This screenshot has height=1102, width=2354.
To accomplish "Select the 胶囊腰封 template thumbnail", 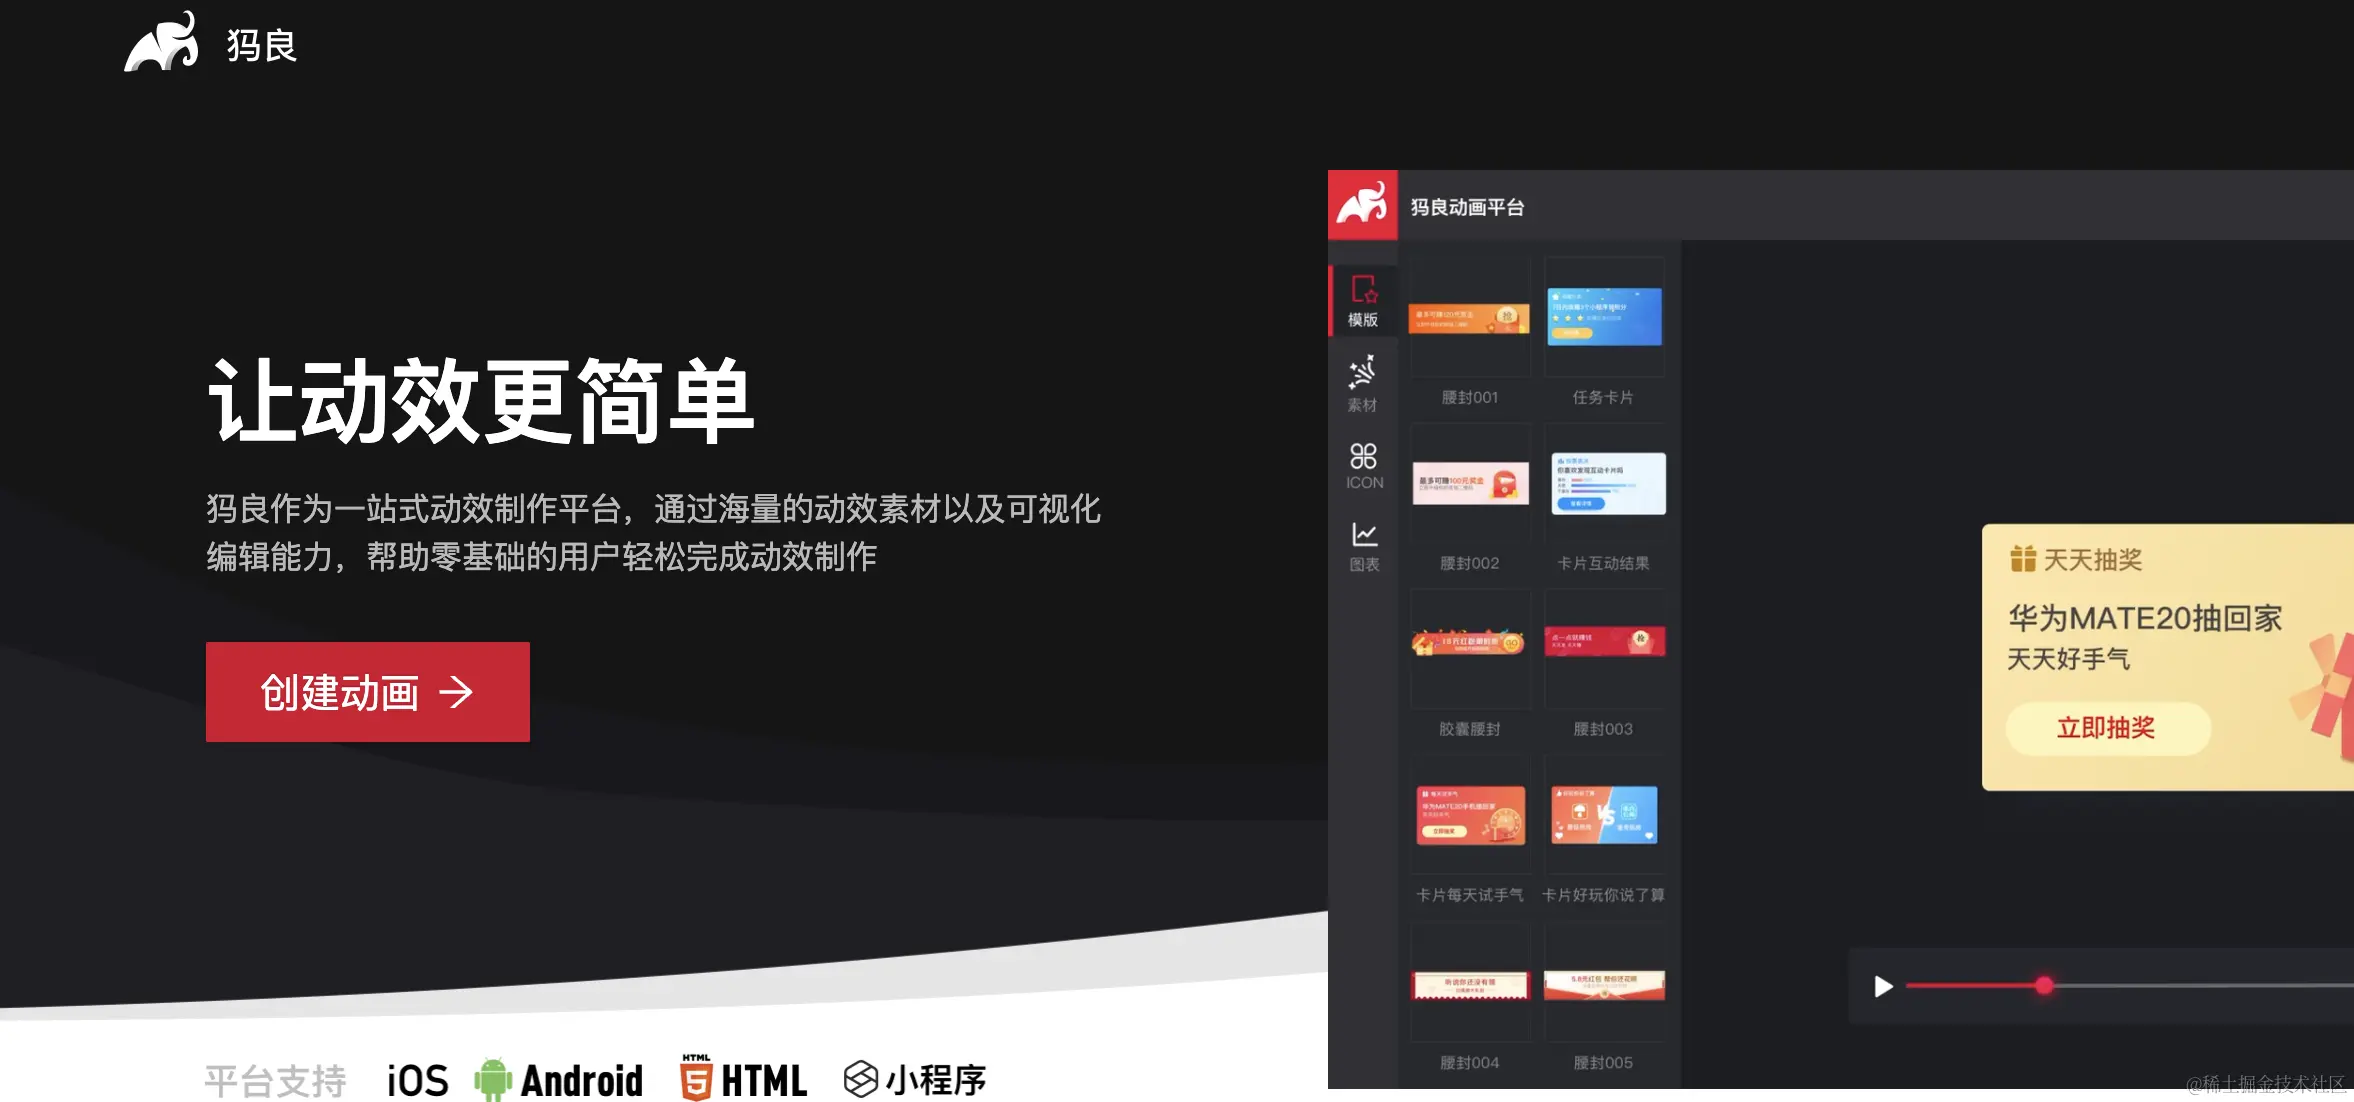I will 1469,644.
